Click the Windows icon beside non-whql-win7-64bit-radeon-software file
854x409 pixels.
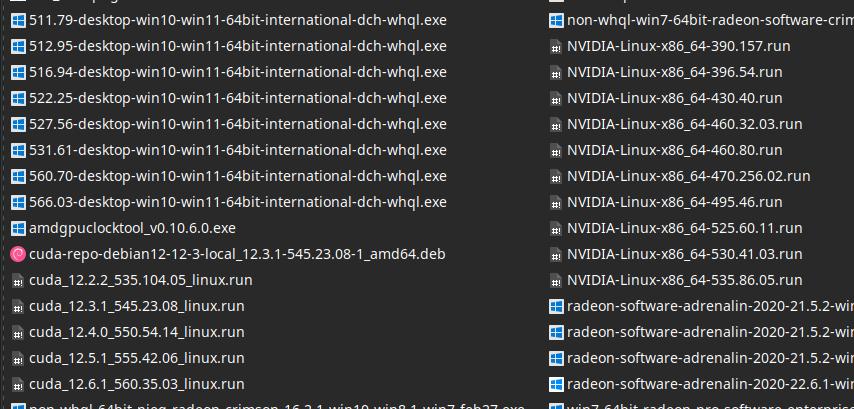[x=556, y=21]
